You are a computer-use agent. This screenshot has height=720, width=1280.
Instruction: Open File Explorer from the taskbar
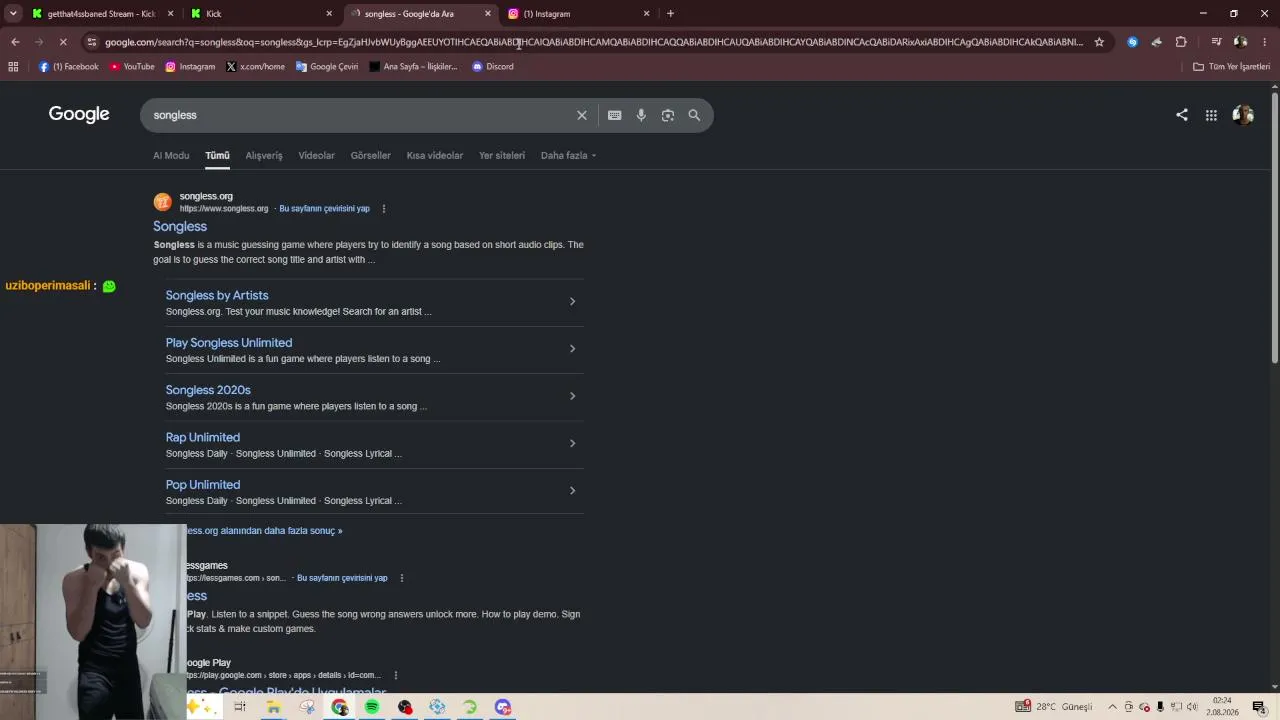click(x=273, y=707)
